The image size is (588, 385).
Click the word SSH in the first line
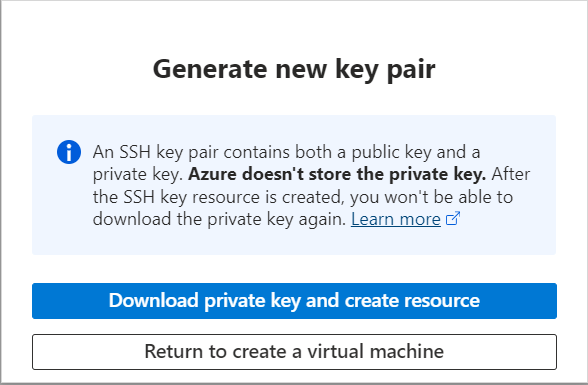135,152
